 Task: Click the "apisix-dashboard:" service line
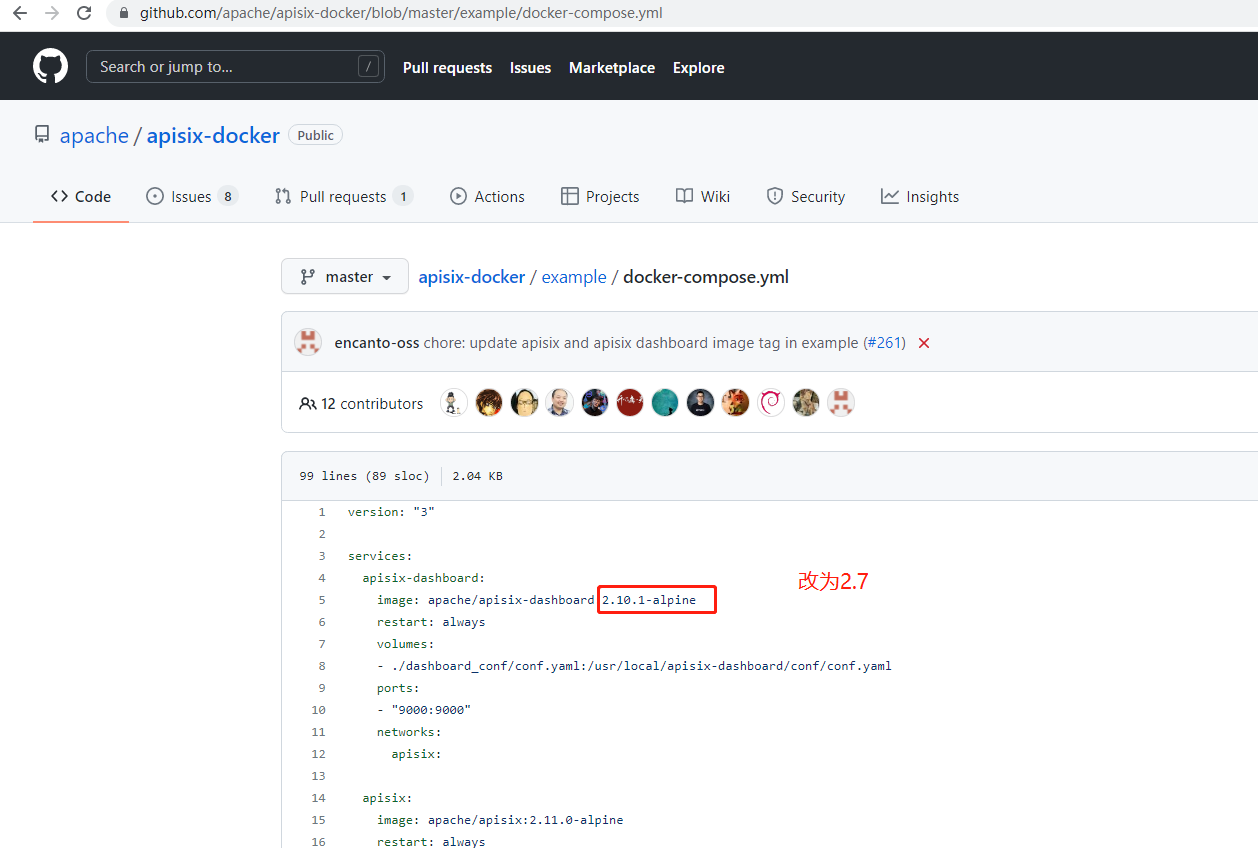424,578
